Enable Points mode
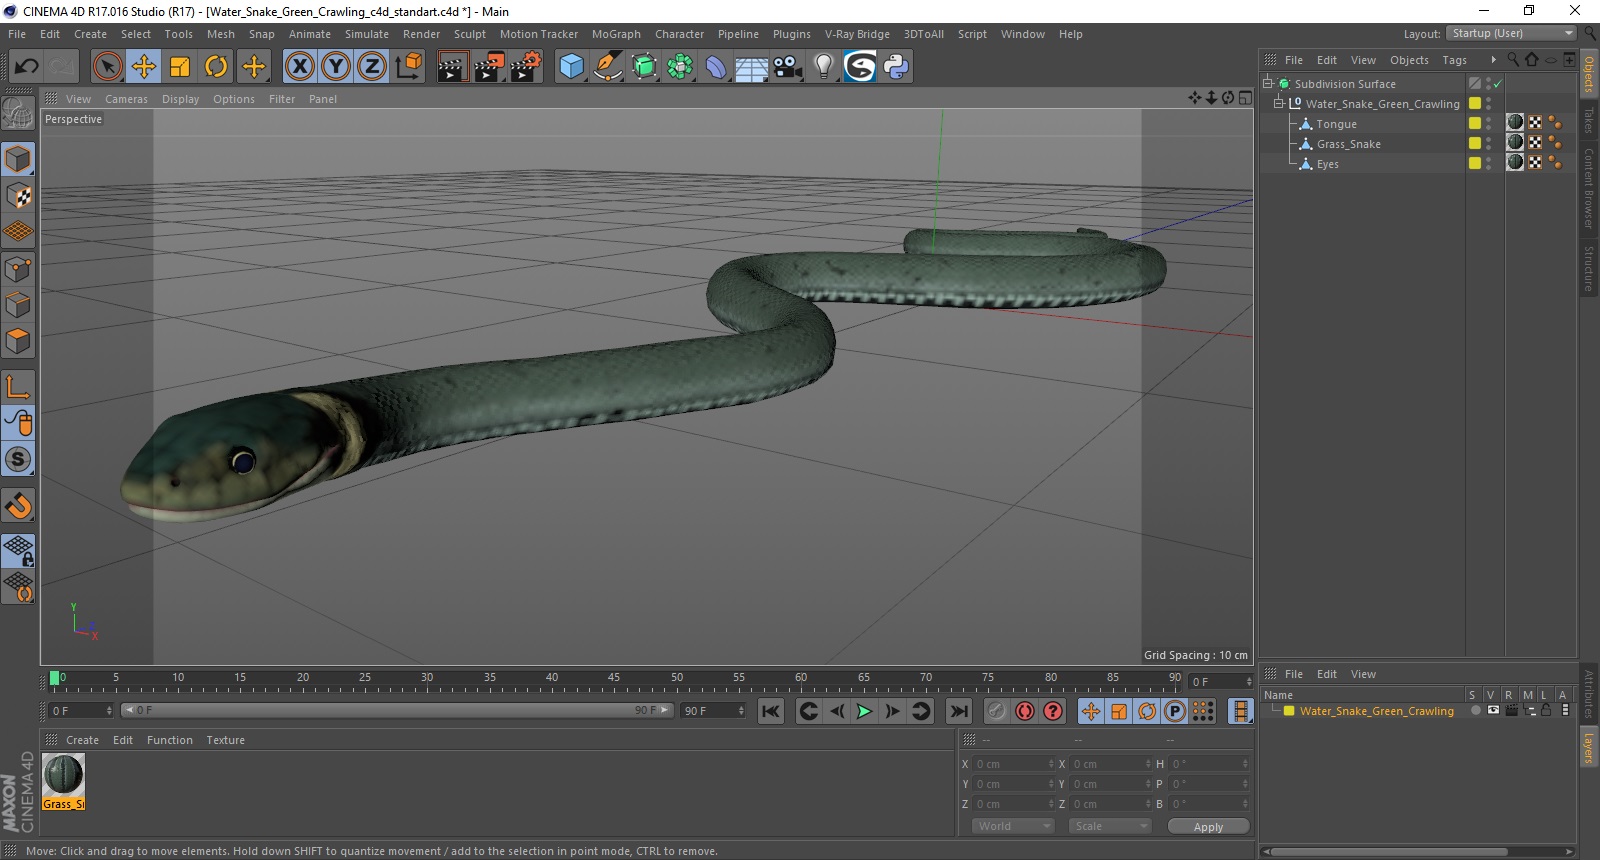Image resolution: width=1600 pixels, height=860 pixels. point(18,269)
